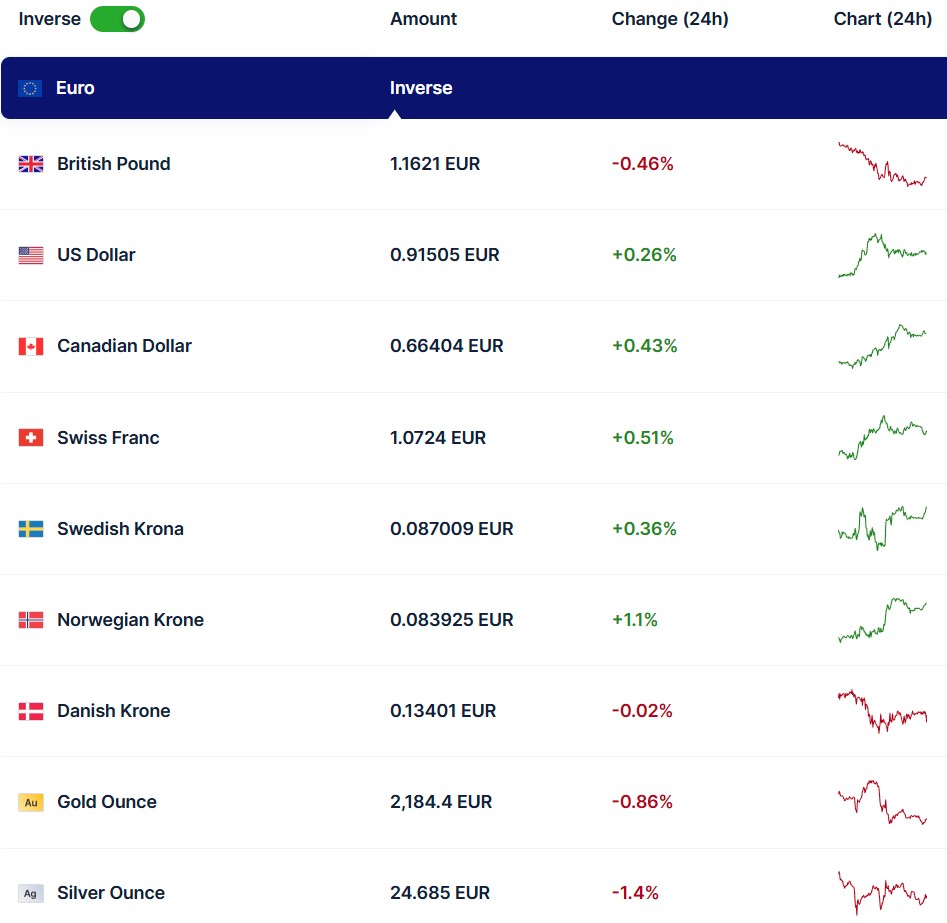The width and height of the screenshot is (947, 923).
Task: Click the Gold Ounce Au icon
Action: tap(31, 802)
